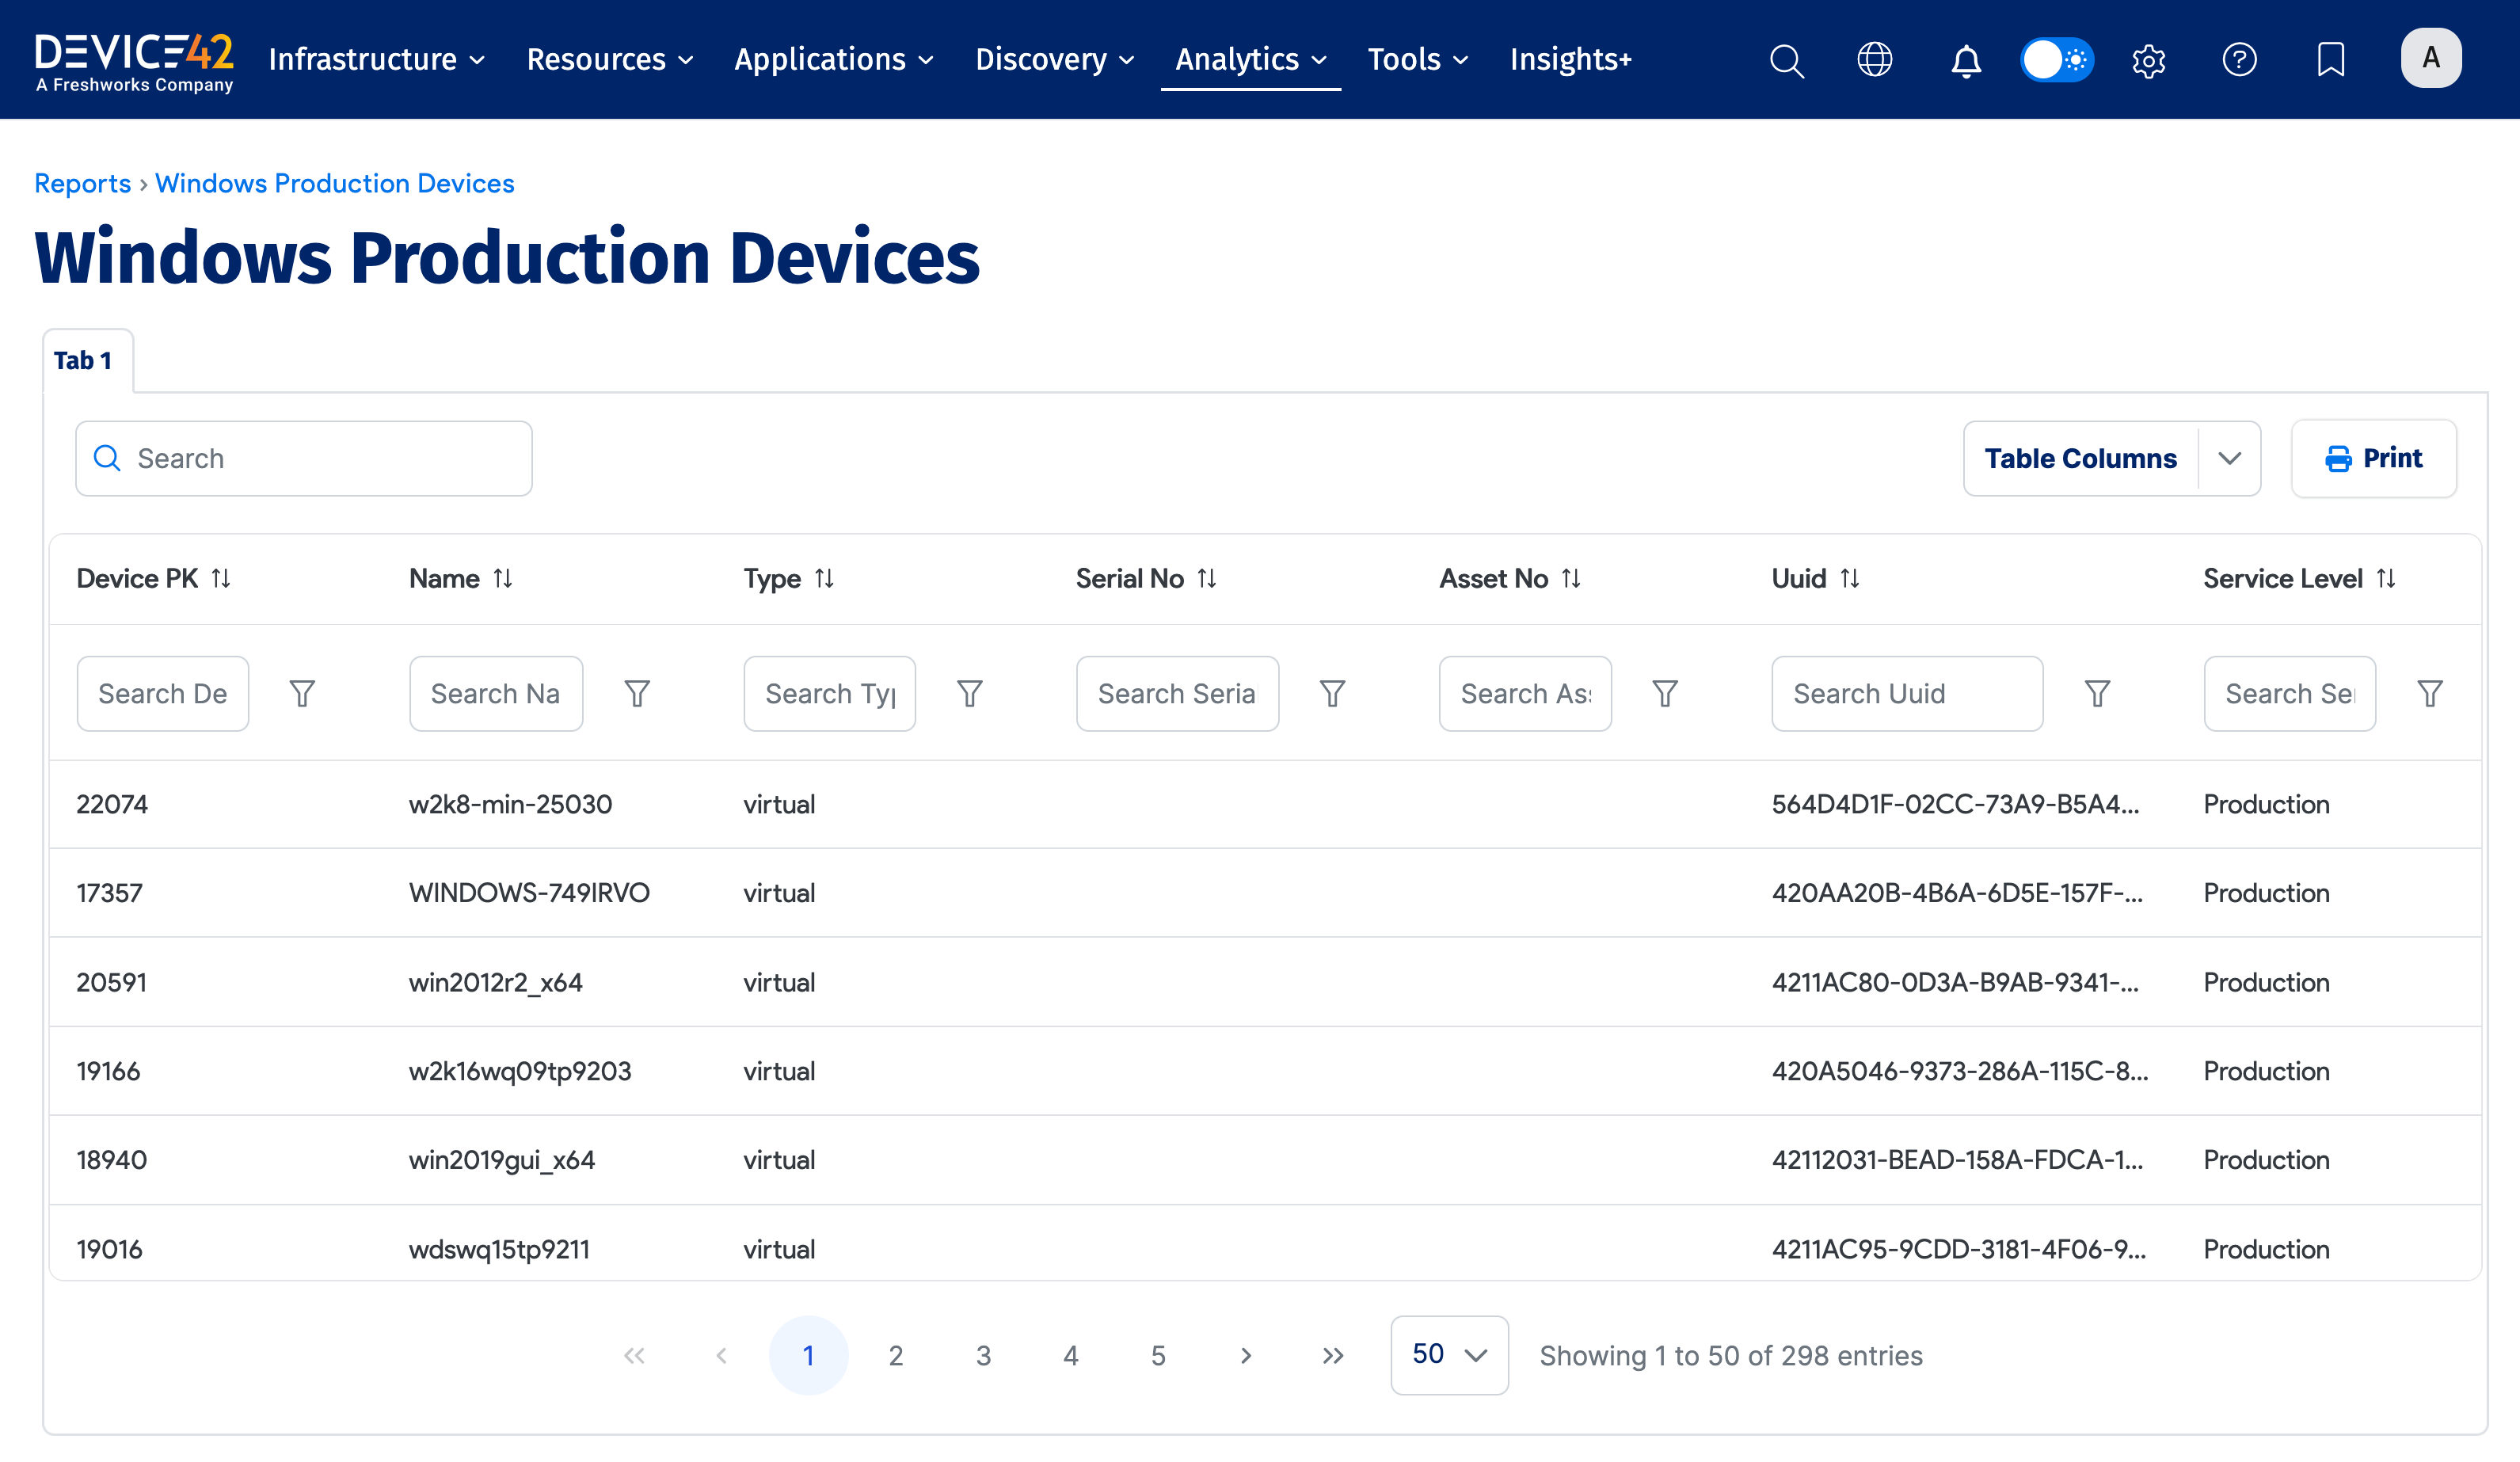2520x1462 pixels.
Task: Open the 50 entries per-page dropdown
Action: pyautogui.click(x=1449, y=1355)
